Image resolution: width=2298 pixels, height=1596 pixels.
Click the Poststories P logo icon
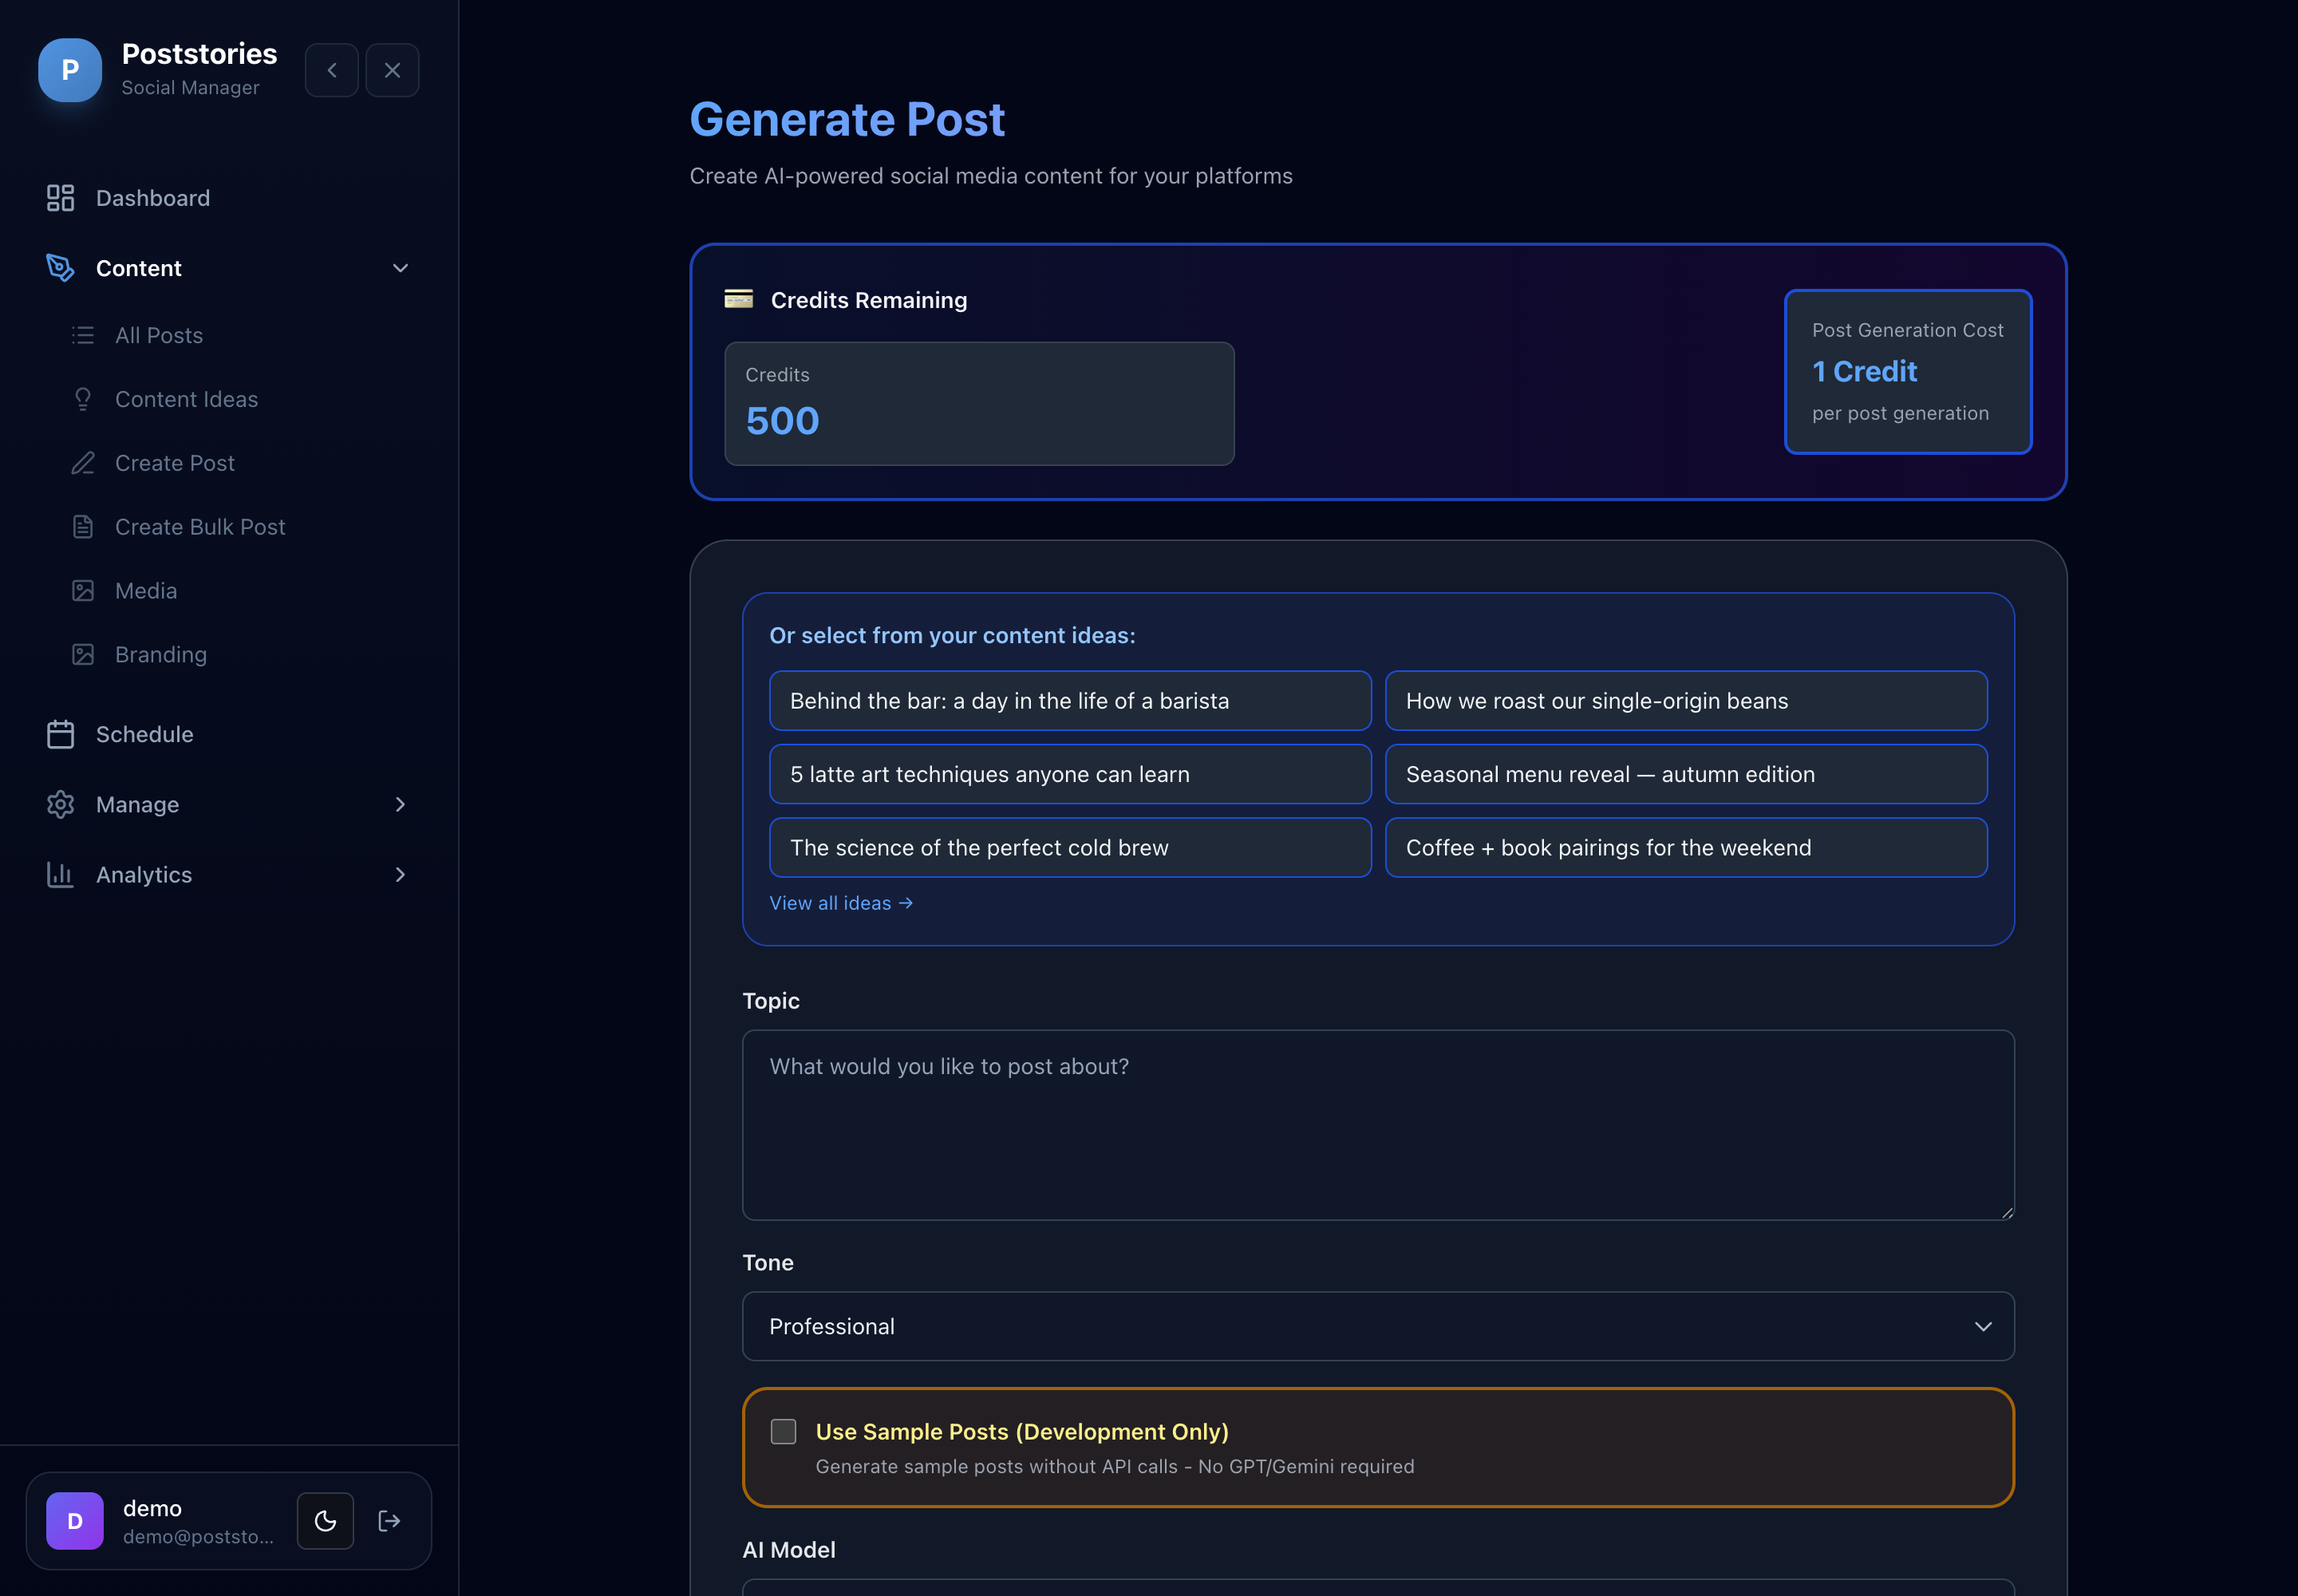coord(70,70)
